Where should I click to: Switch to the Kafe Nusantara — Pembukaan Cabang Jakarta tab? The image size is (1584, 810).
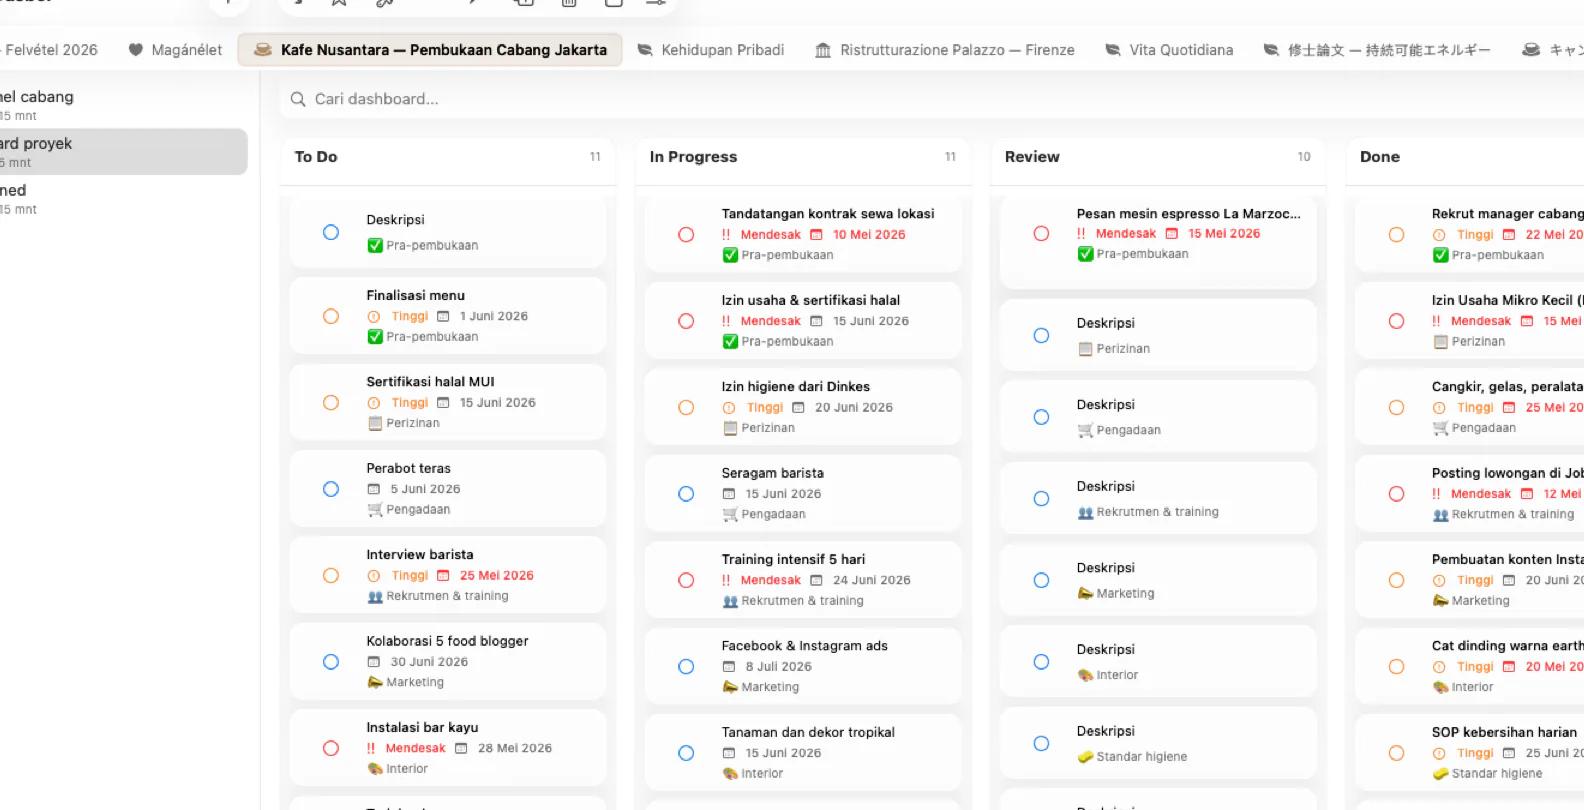tap(430, 50)
